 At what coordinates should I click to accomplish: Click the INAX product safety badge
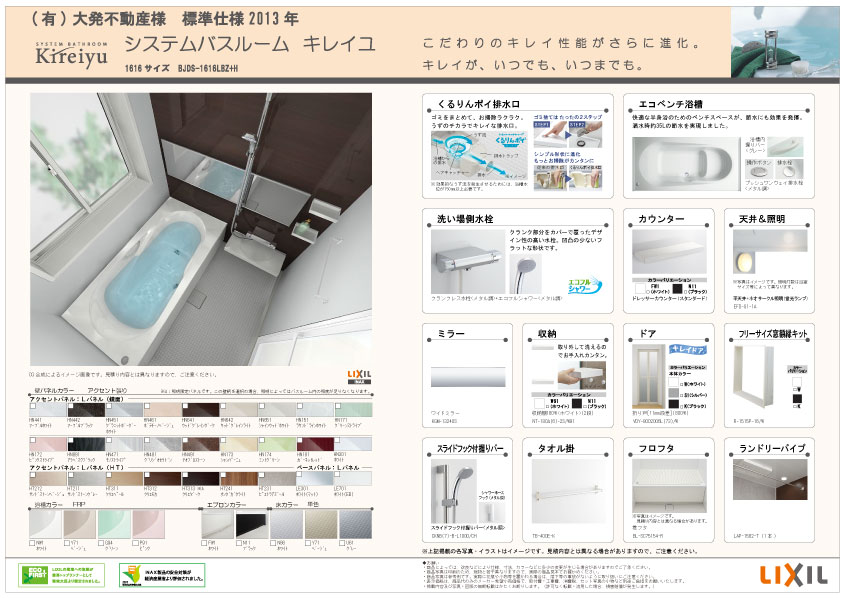[x=161, y=575]
